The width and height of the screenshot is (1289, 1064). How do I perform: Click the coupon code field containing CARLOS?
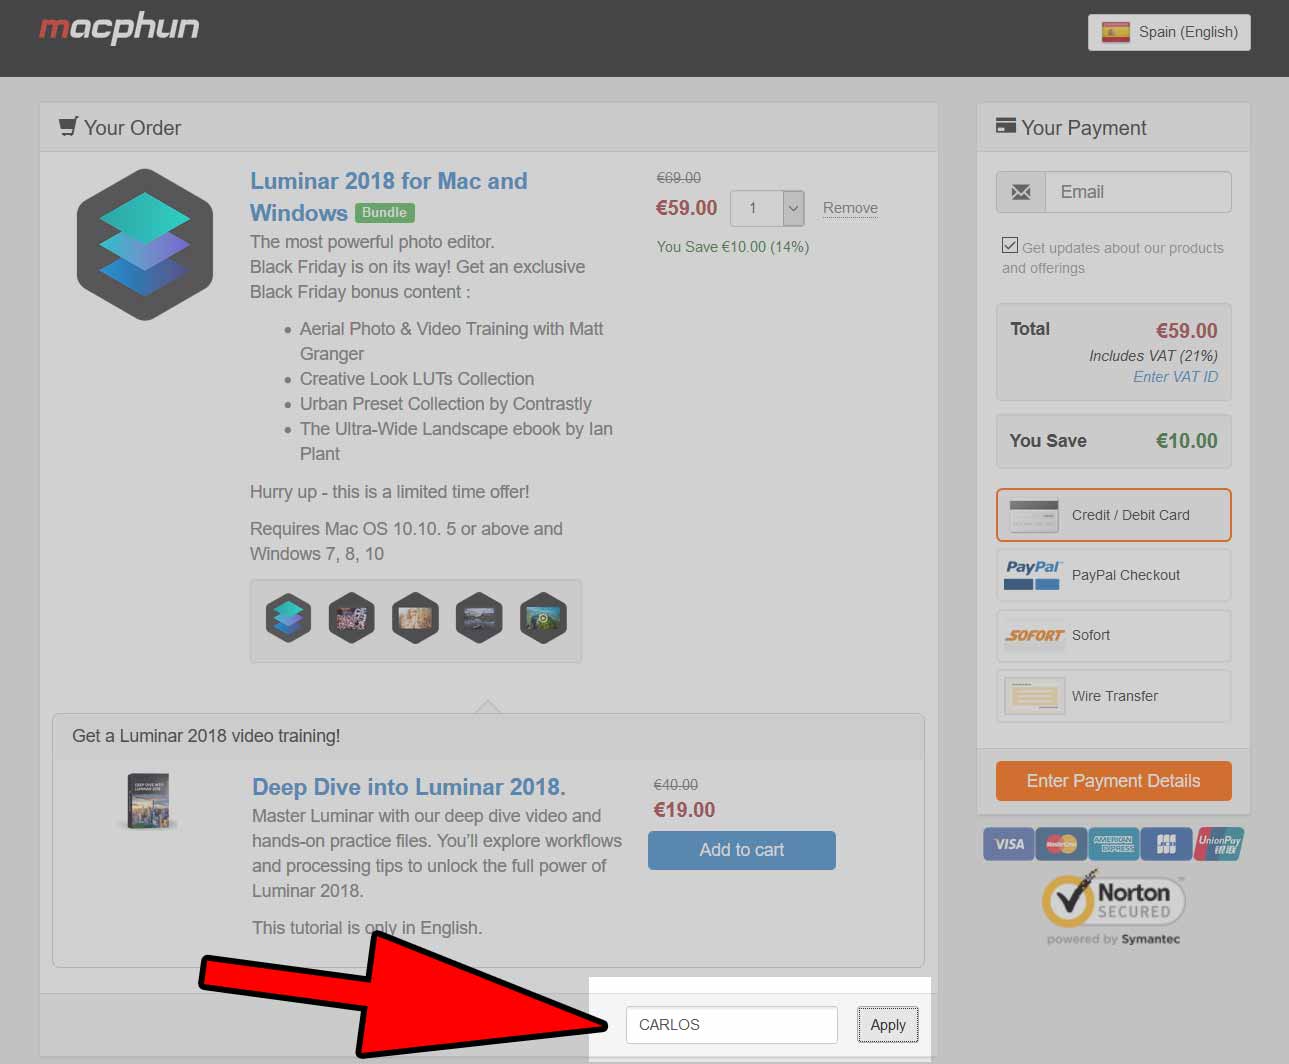731,1025
